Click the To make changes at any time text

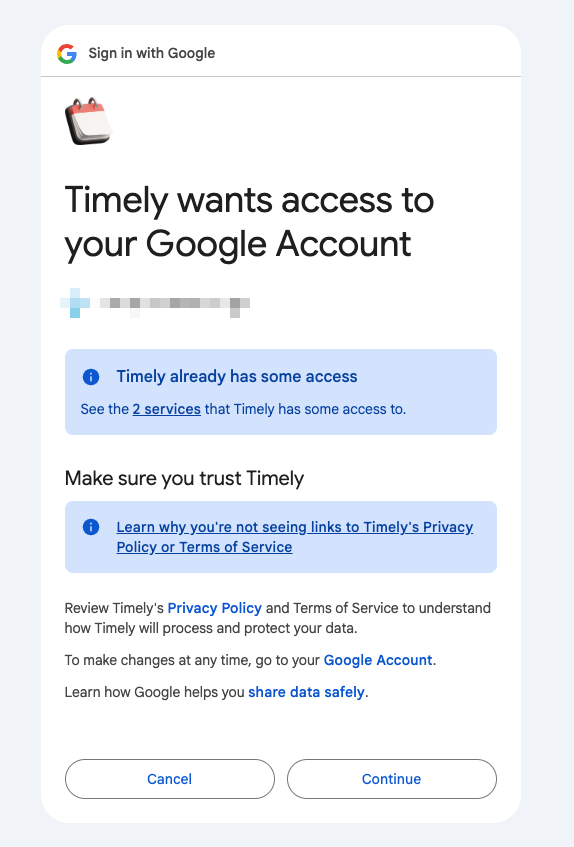(x=192, y=660)
